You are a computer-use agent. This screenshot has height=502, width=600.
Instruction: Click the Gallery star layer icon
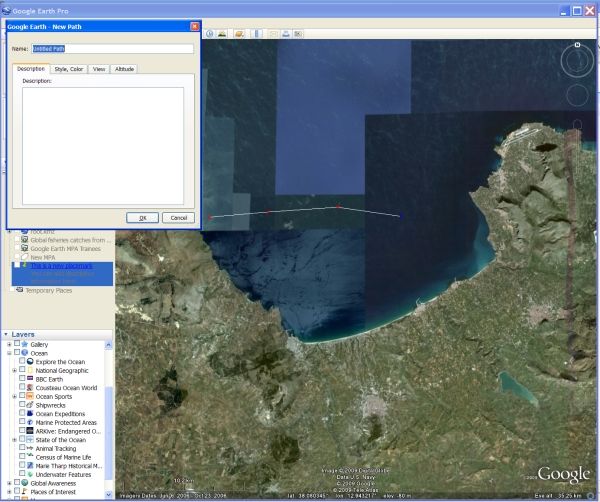(25, 344)
